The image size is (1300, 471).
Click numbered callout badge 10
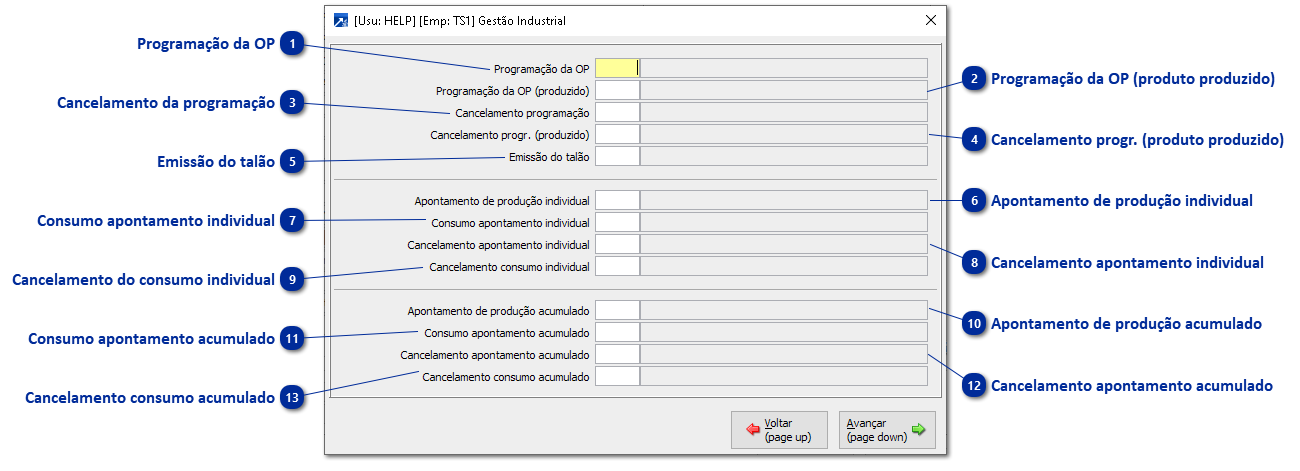(973, 324)
